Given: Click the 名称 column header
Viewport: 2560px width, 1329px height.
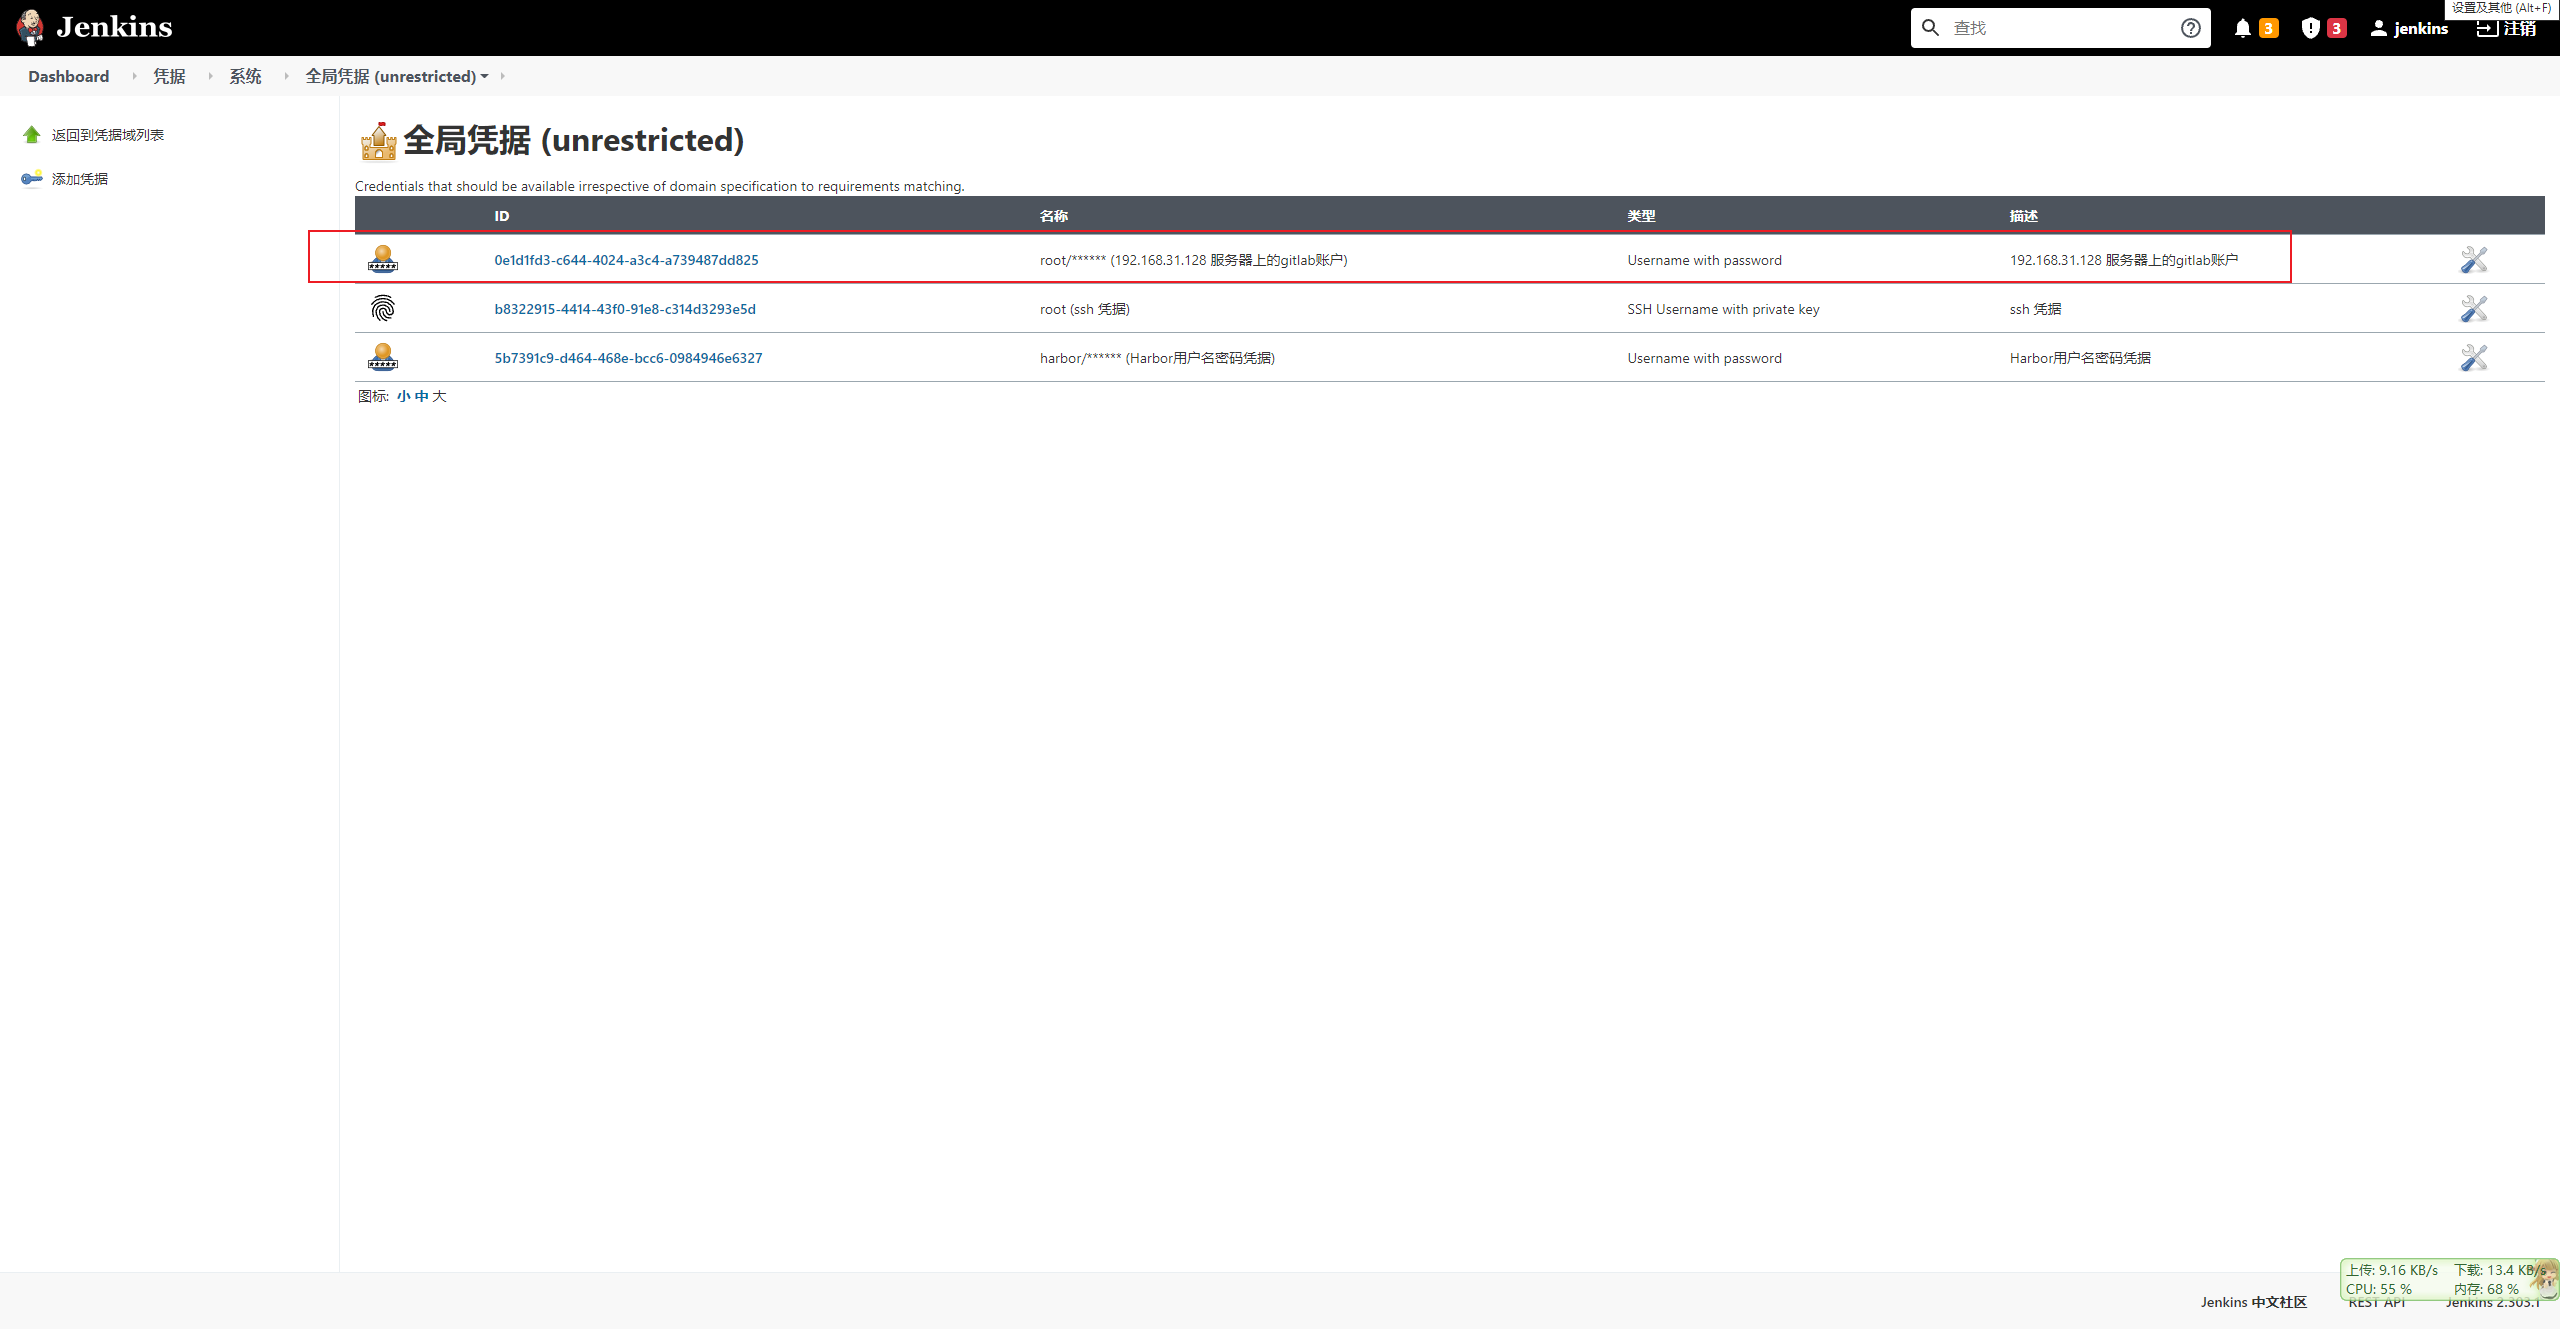Looking at the screenshot, I should point(1053,216).
